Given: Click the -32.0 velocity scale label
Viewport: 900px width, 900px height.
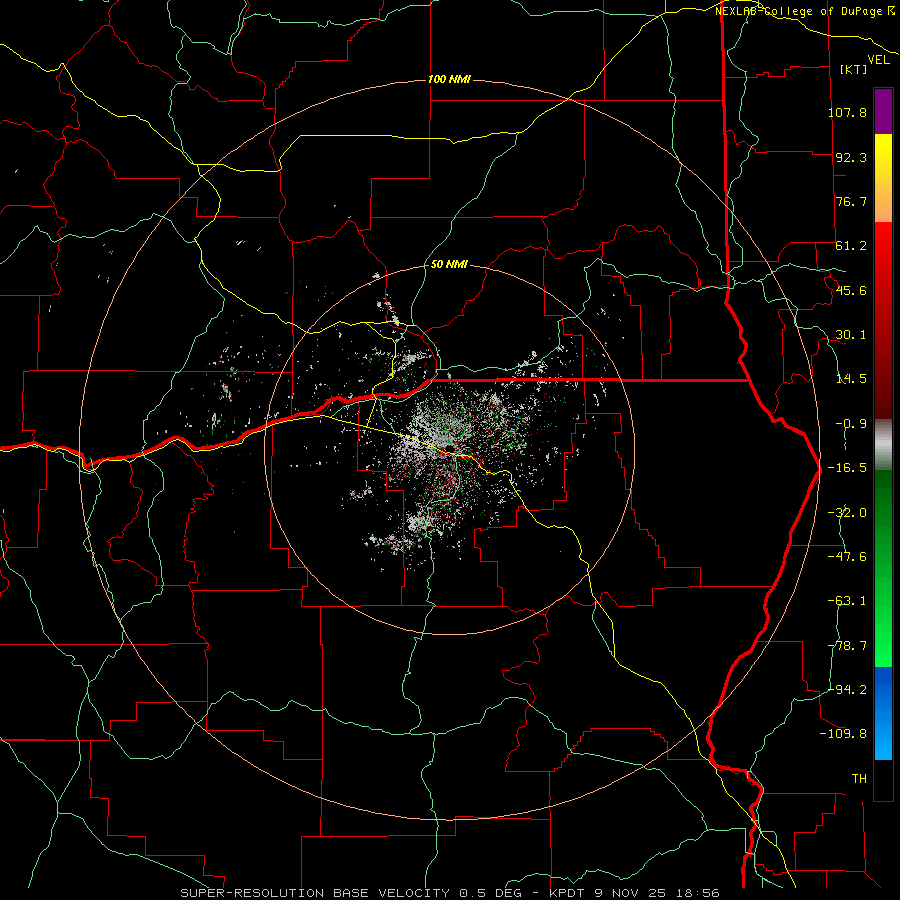Looking at the screenshot, I should (x=847, y=513).
